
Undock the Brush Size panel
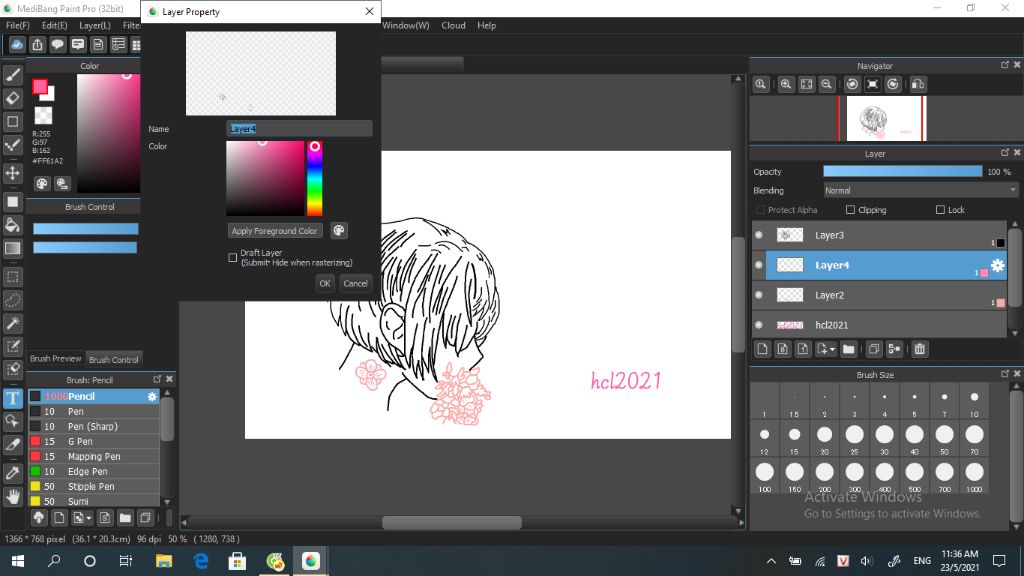point(1004,374)
